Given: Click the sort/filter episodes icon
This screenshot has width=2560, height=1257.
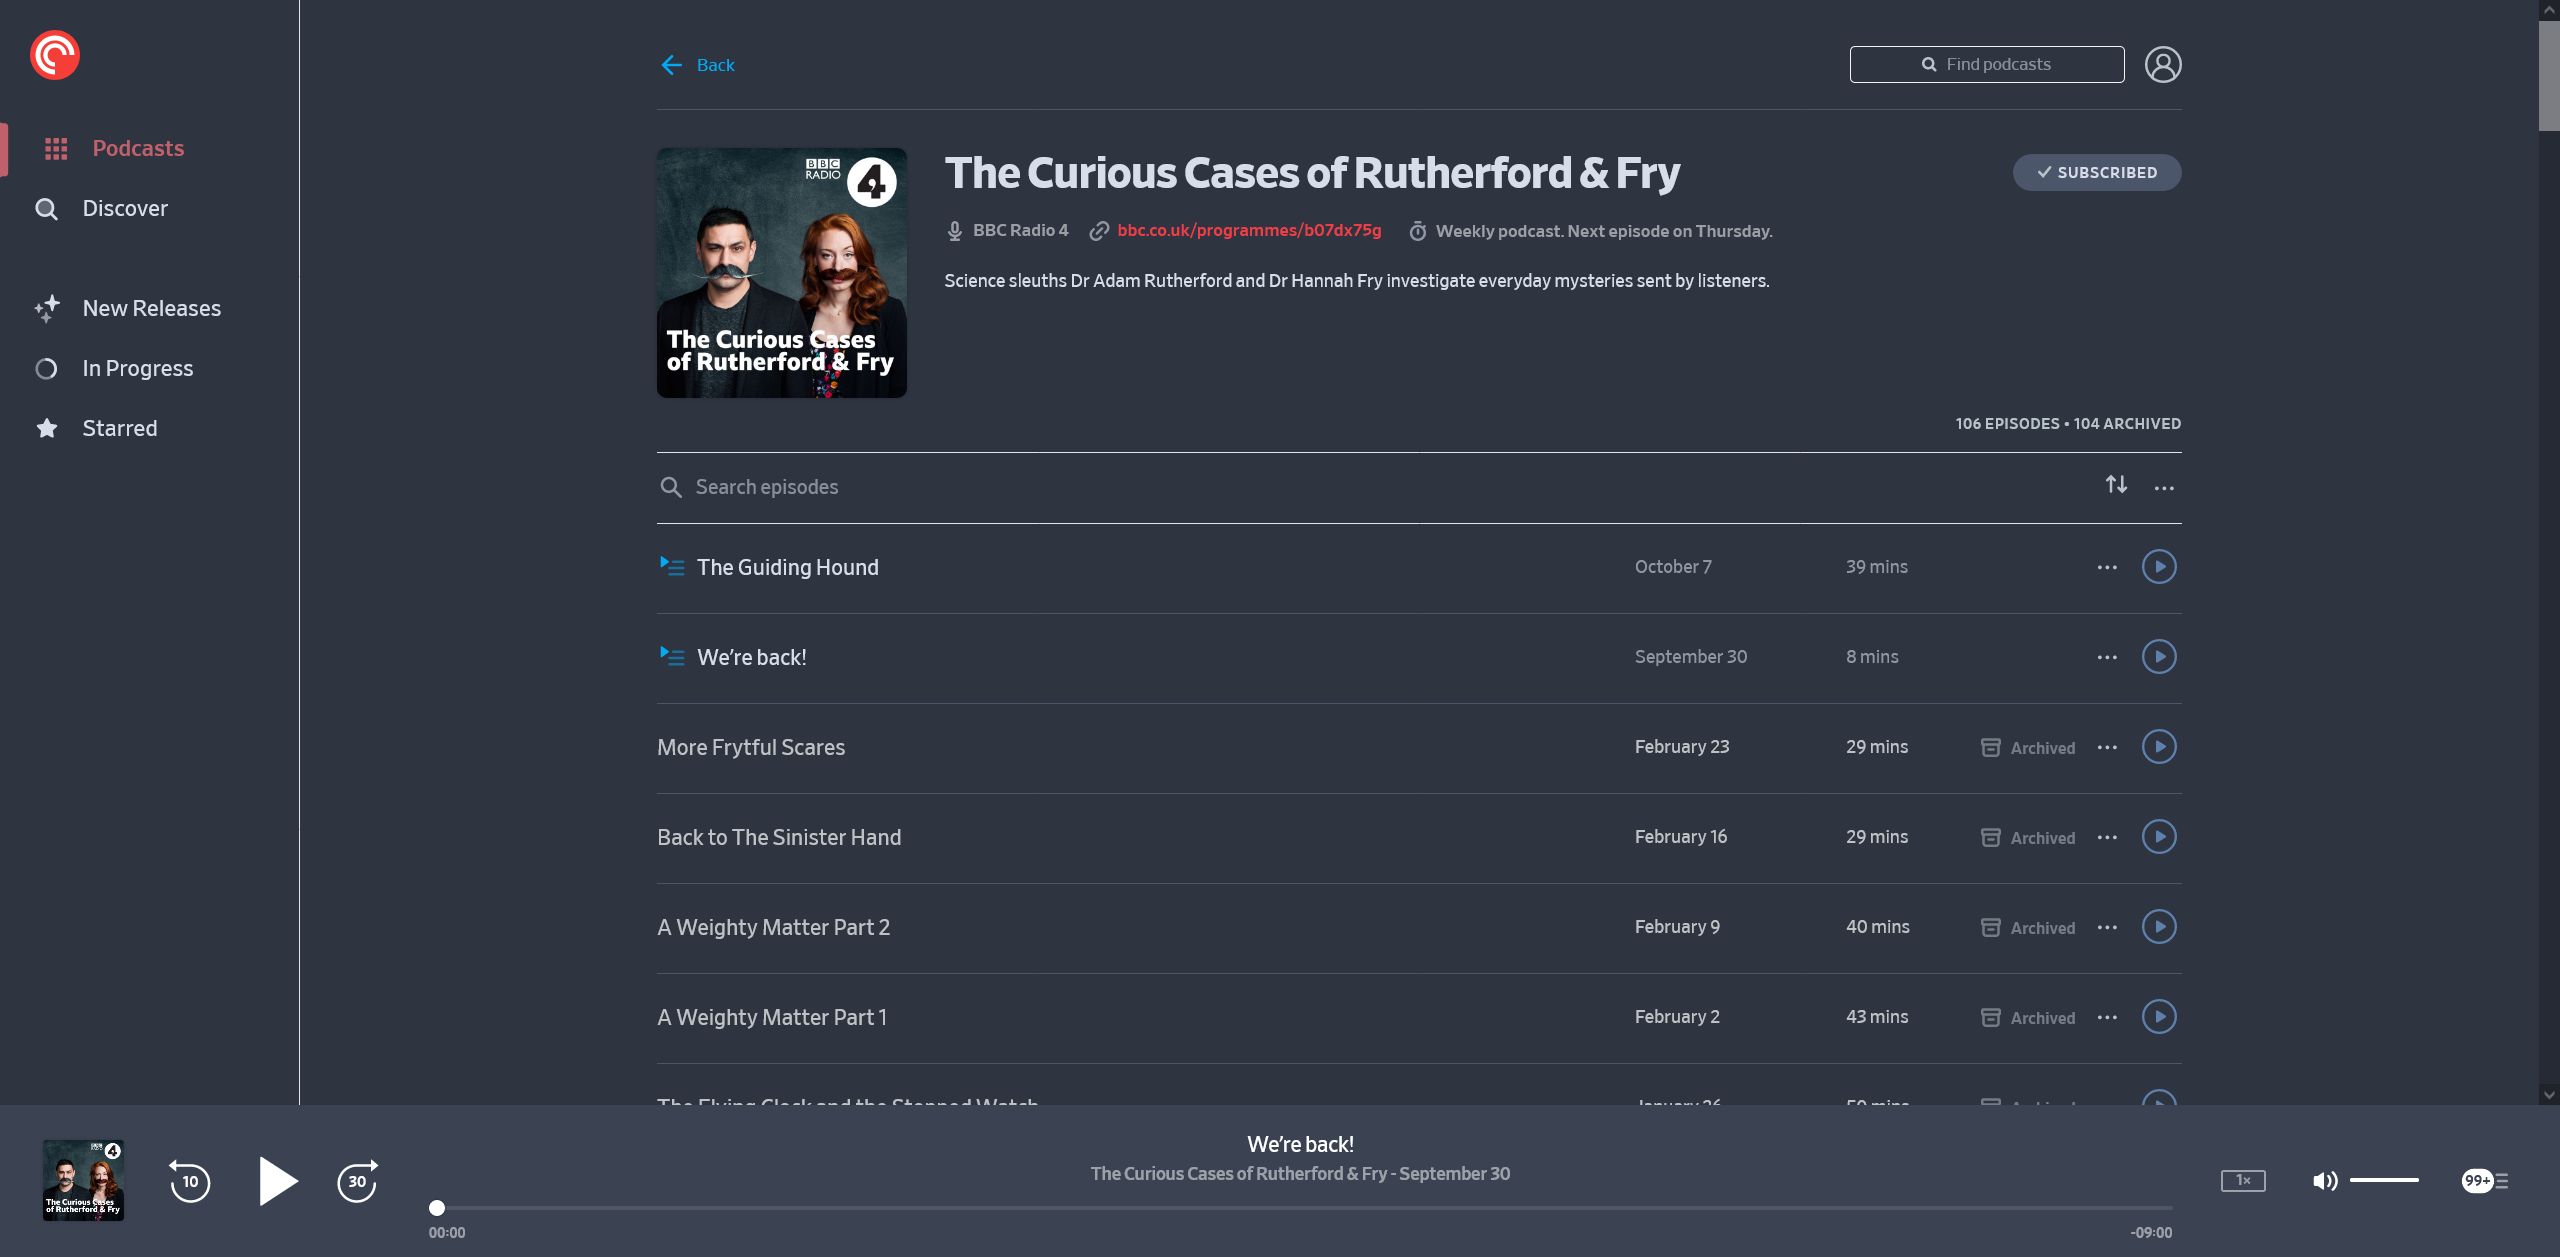Looking at the screenshot, I should 2118,485.
